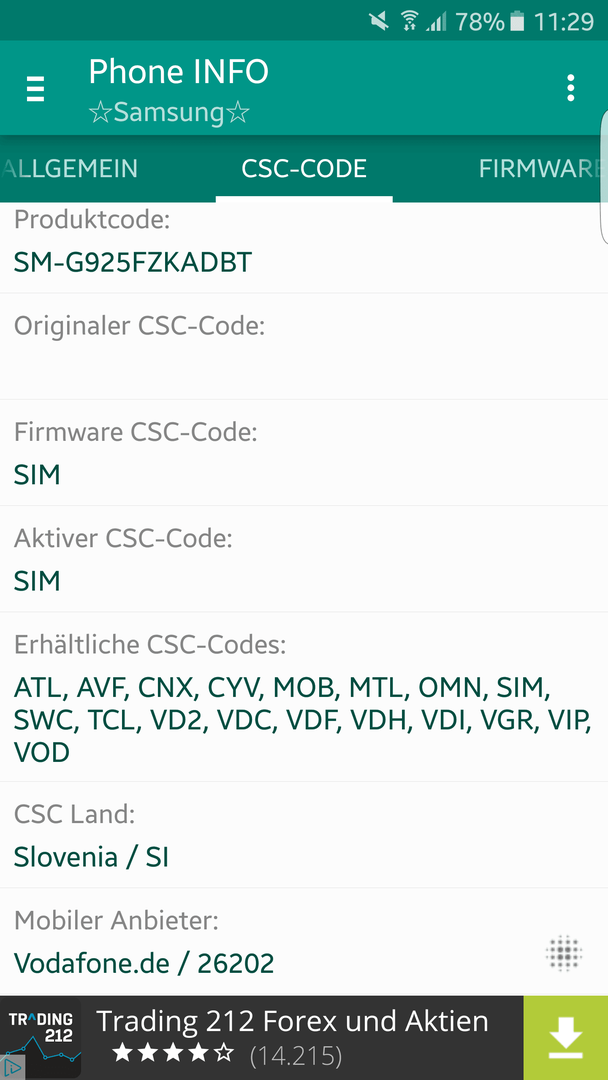Tap the dotted floating assistive icon
The height and width of the screenshot is (1080, 608).
pos(564,955)
